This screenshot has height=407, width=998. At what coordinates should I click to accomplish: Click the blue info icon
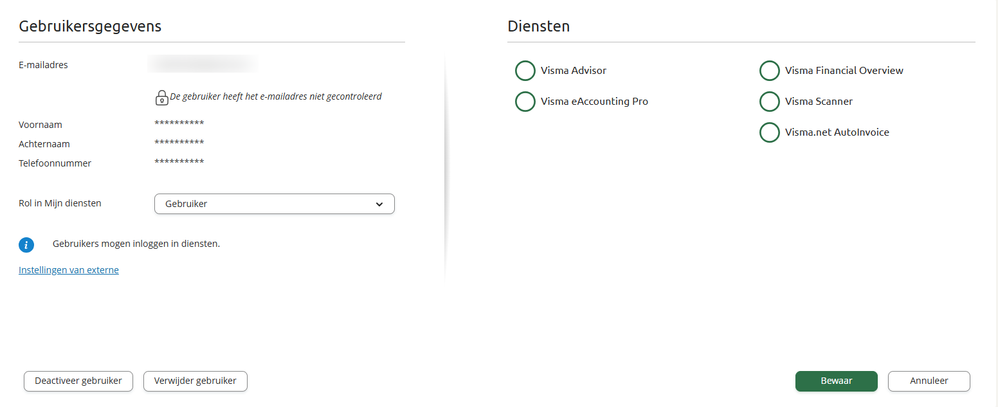(x=27, y=244)
